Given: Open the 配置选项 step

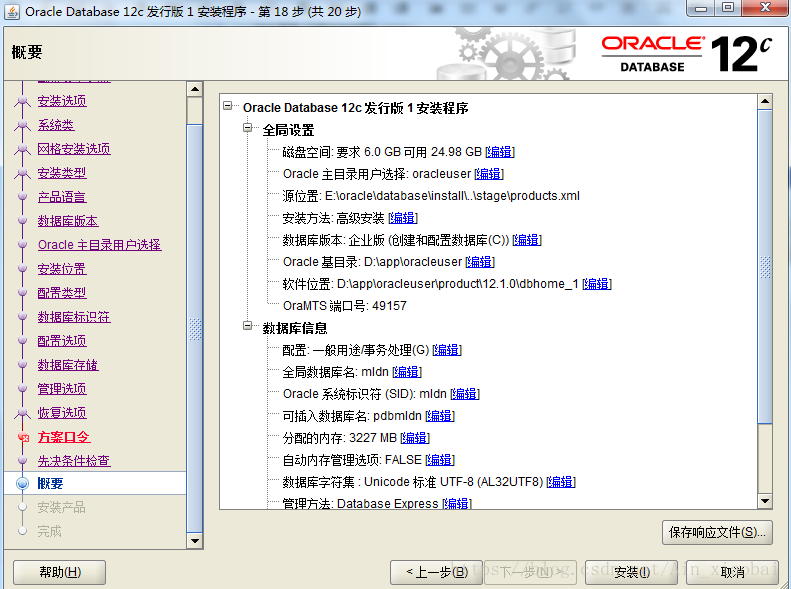Looking at the screenshot, I should [x=62, y=341].
